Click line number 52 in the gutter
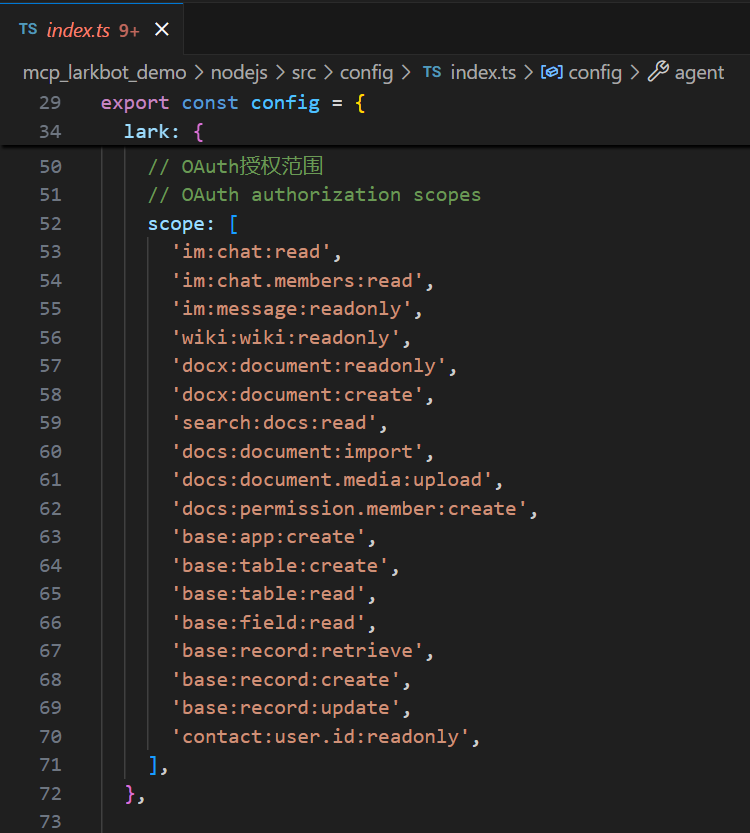The width and height of the screenshot is (750, 833). click(x=50, y=223)
